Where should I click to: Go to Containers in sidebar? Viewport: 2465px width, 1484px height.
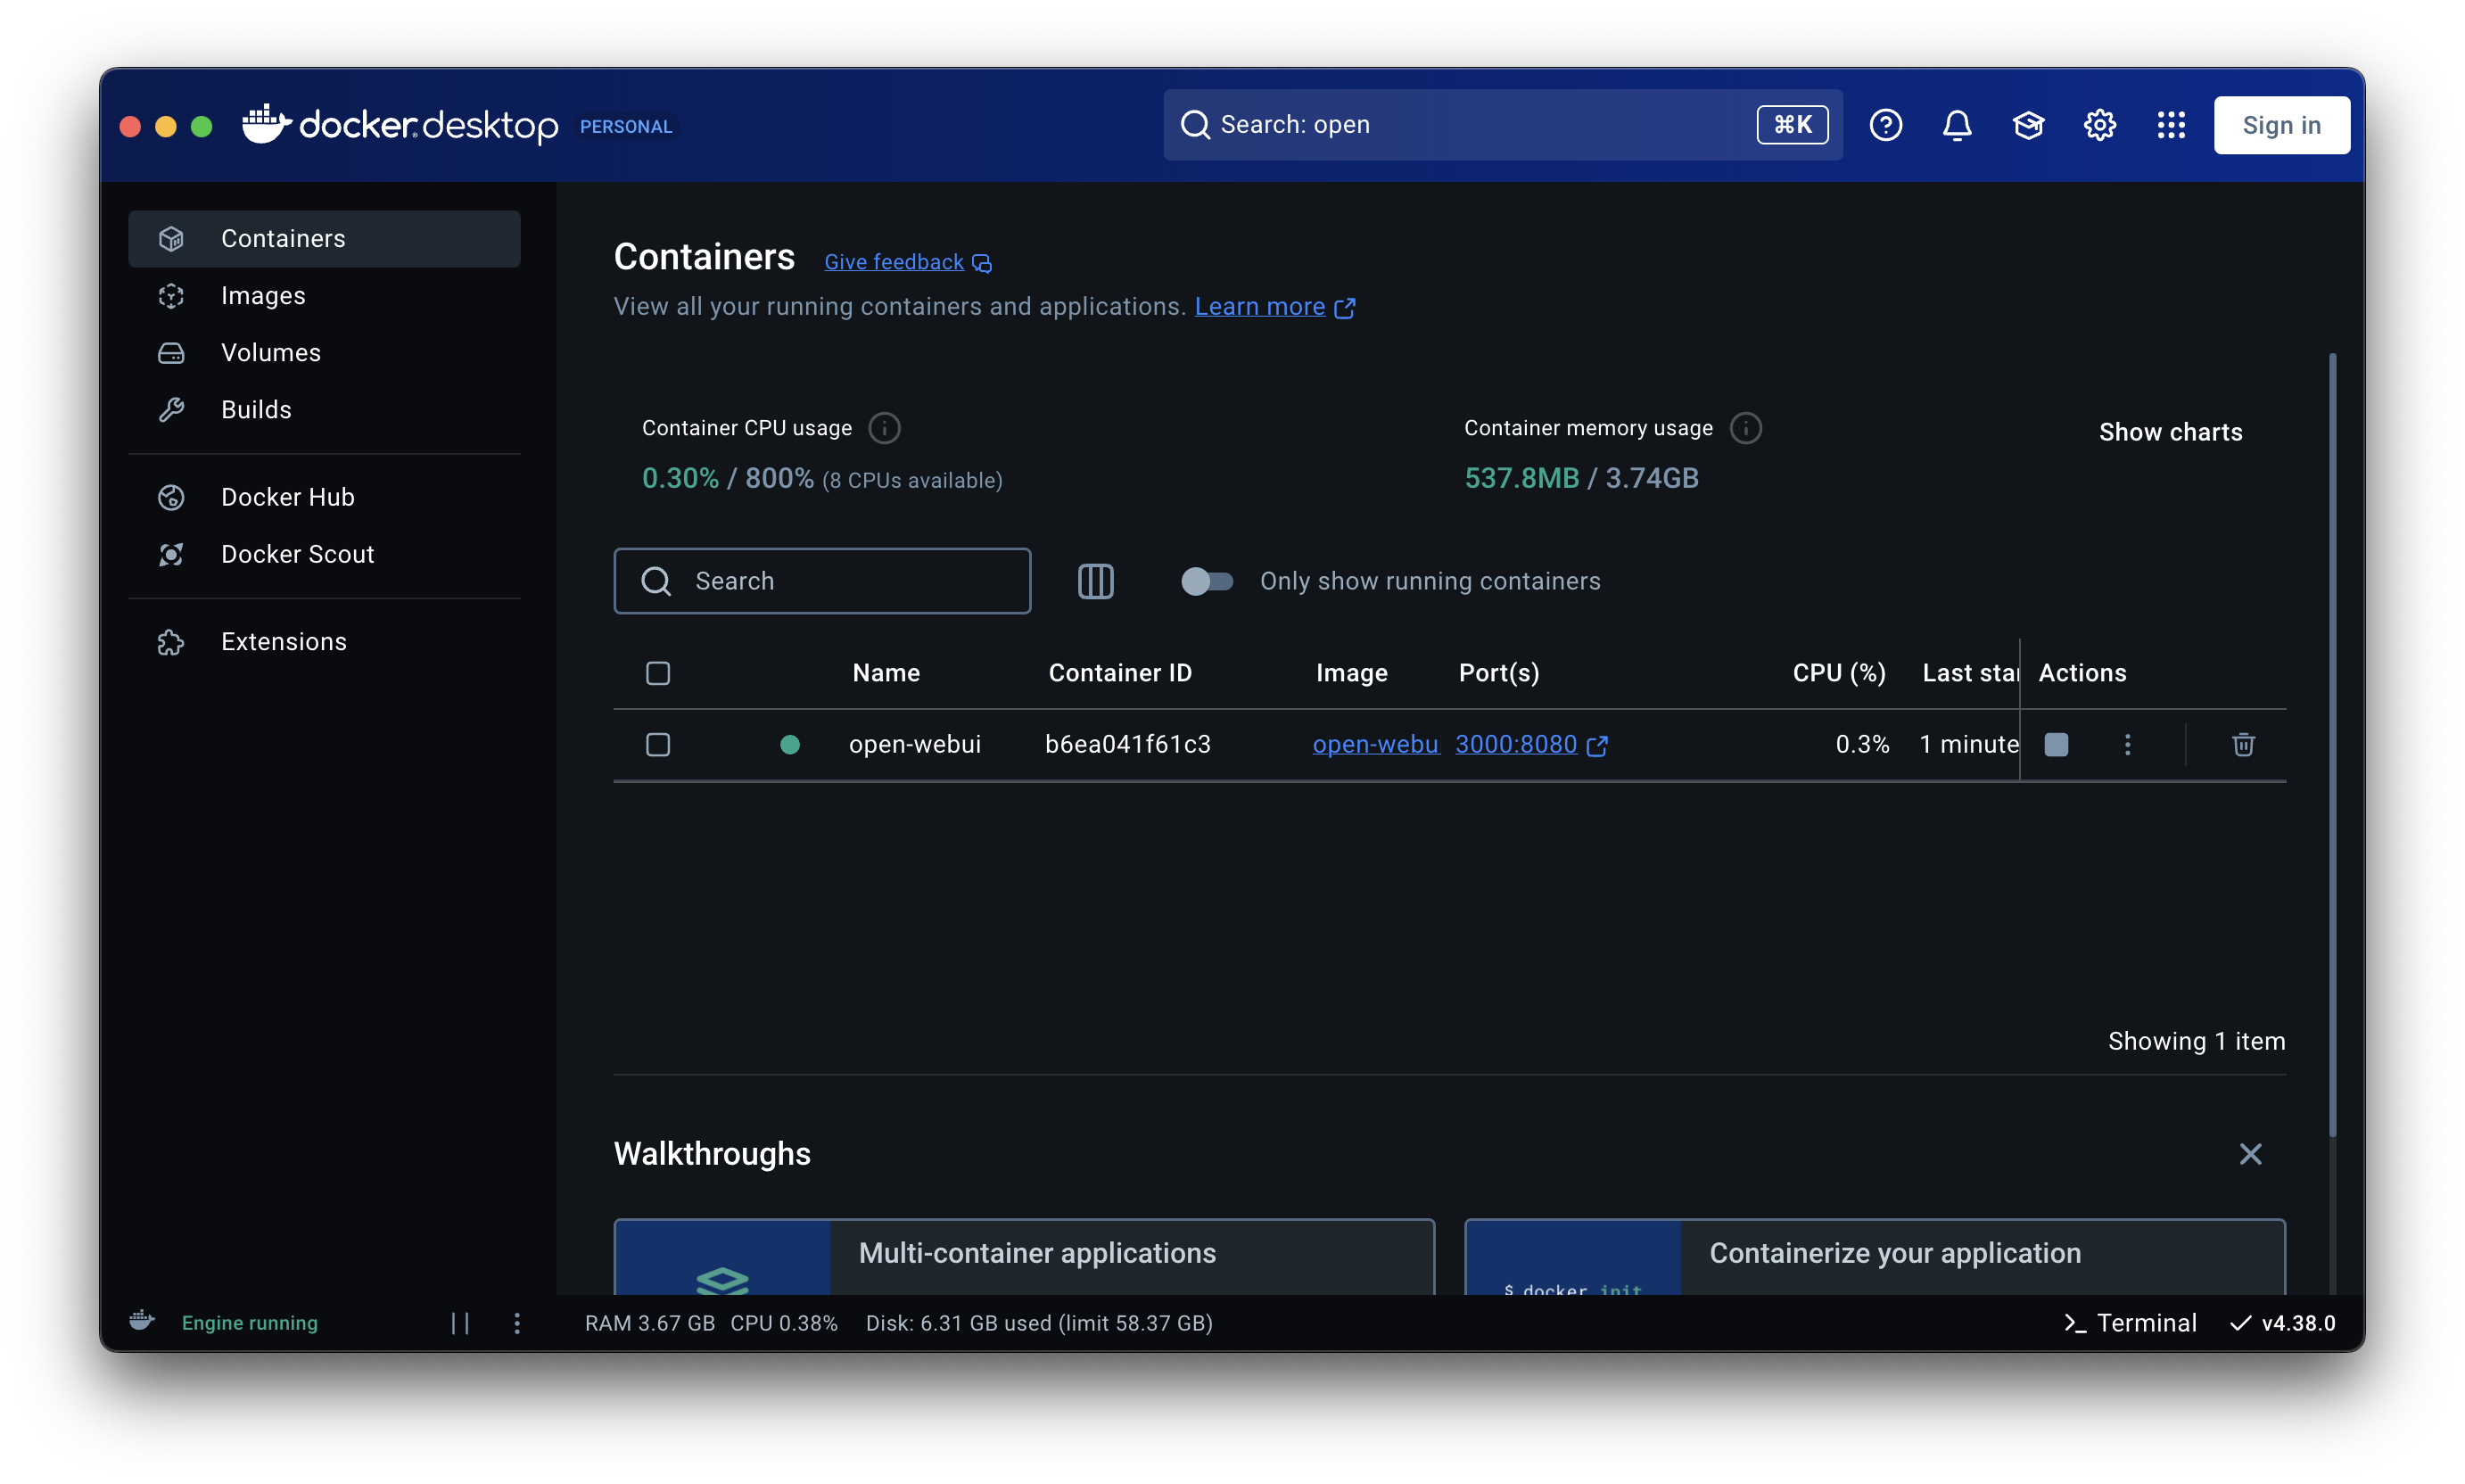pos(324,238)
